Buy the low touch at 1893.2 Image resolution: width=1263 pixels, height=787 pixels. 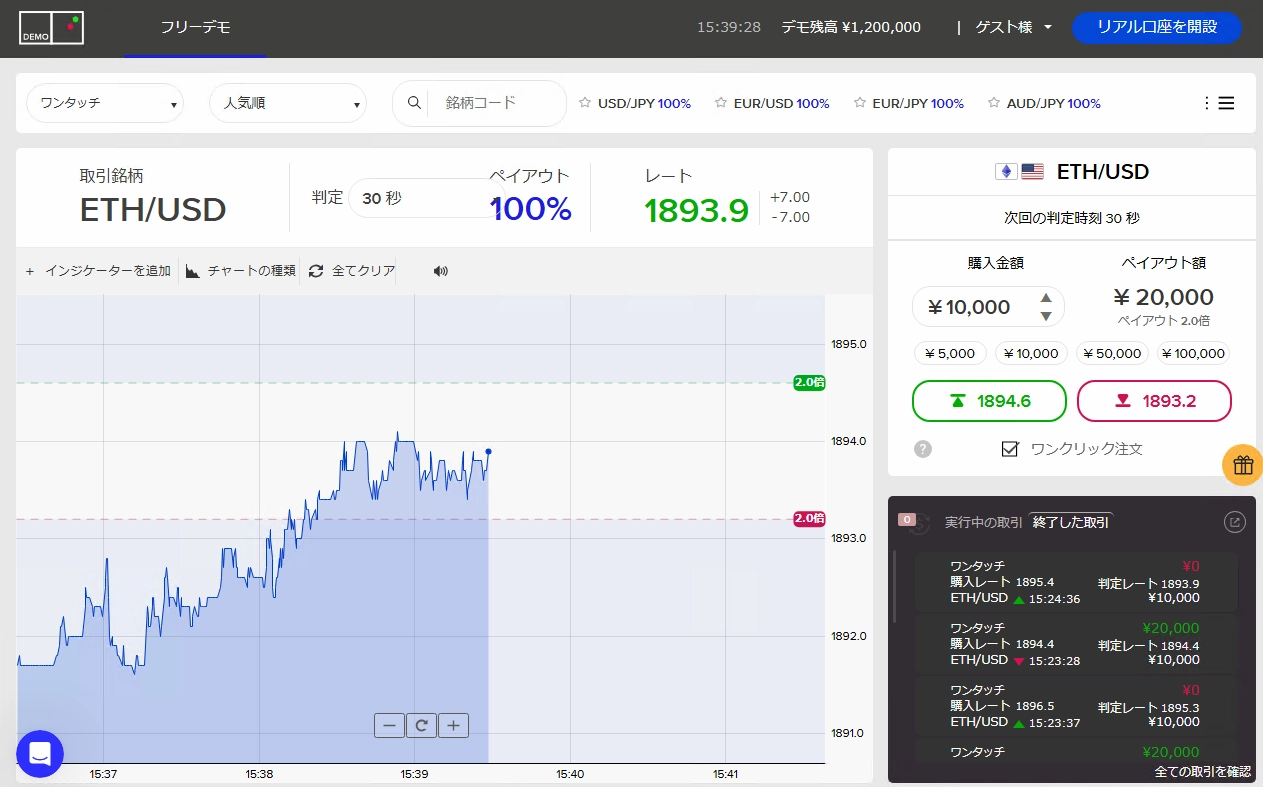(1154, 401)
